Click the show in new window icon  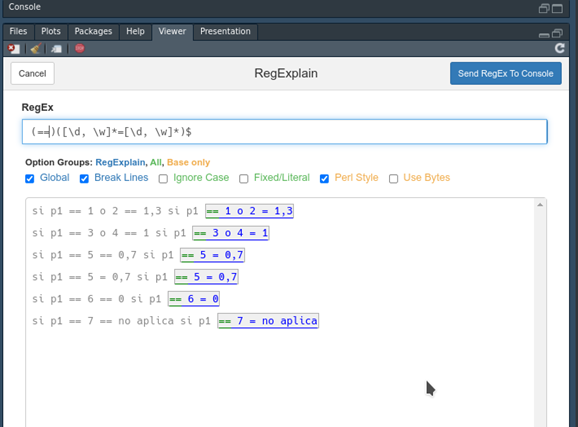[x=56, y=49]
